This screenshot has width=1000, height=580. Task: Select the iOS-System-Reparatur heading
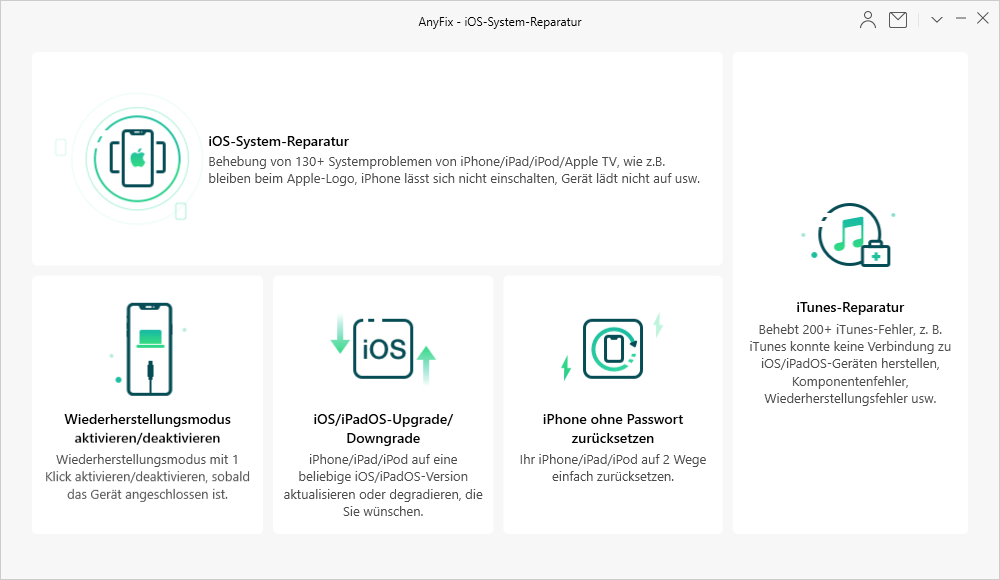[x=278, y=141]
